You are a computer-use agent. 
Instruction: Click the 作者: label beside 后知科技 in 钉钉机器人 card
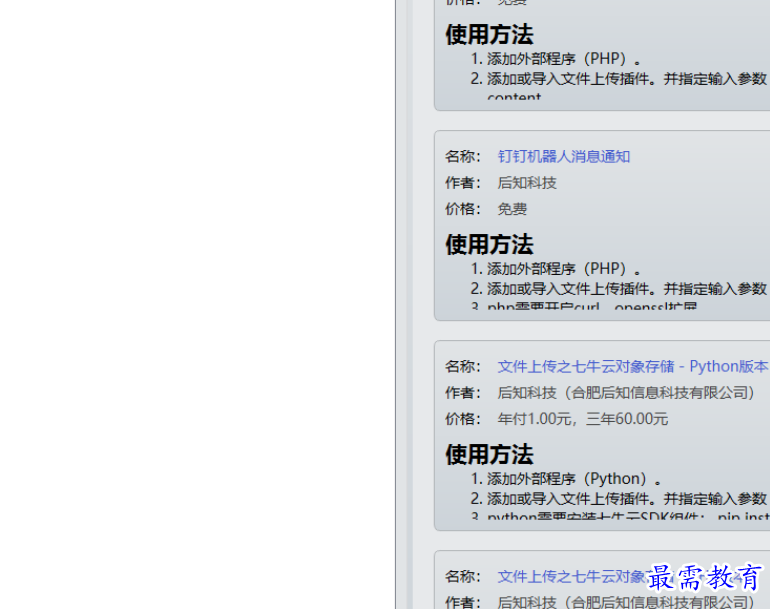click(x=463, y=183)
